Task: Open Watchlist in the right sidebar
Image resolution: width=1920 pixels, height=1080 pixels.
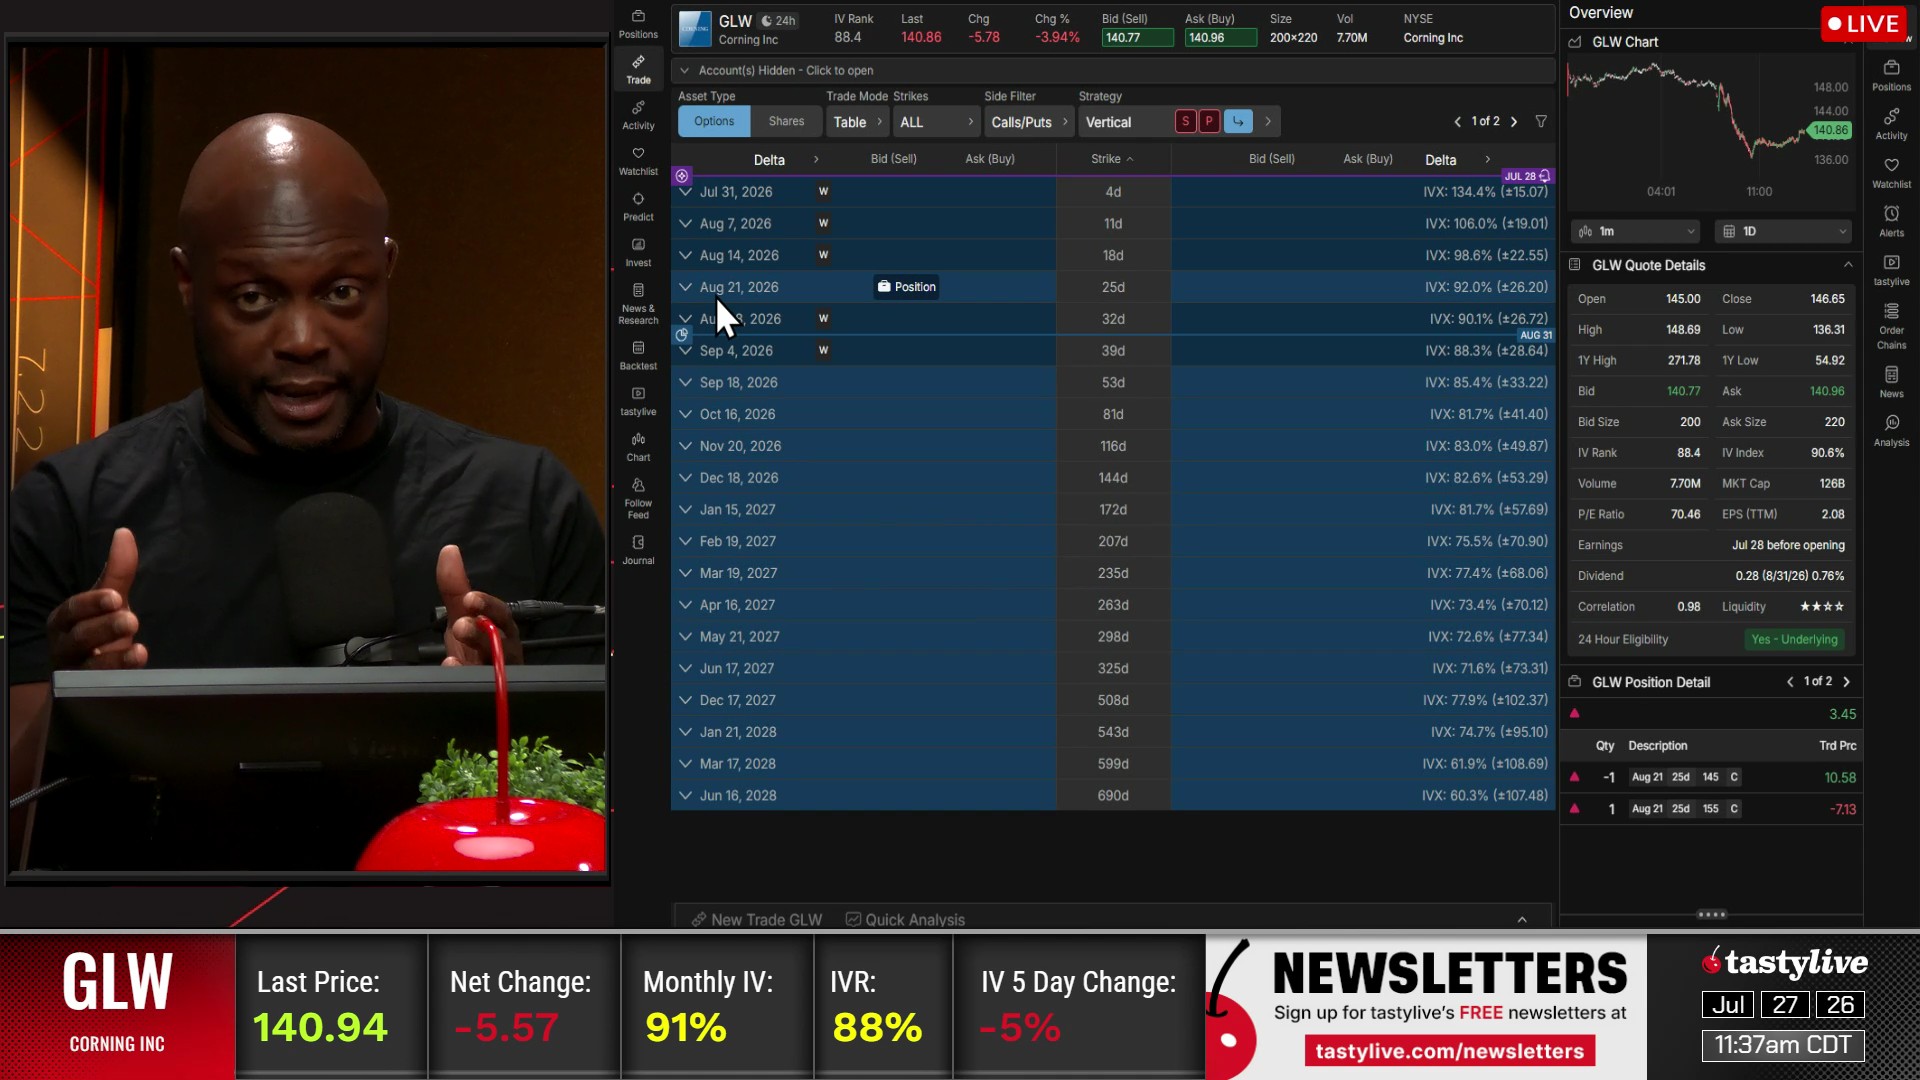Action: 1891,174
